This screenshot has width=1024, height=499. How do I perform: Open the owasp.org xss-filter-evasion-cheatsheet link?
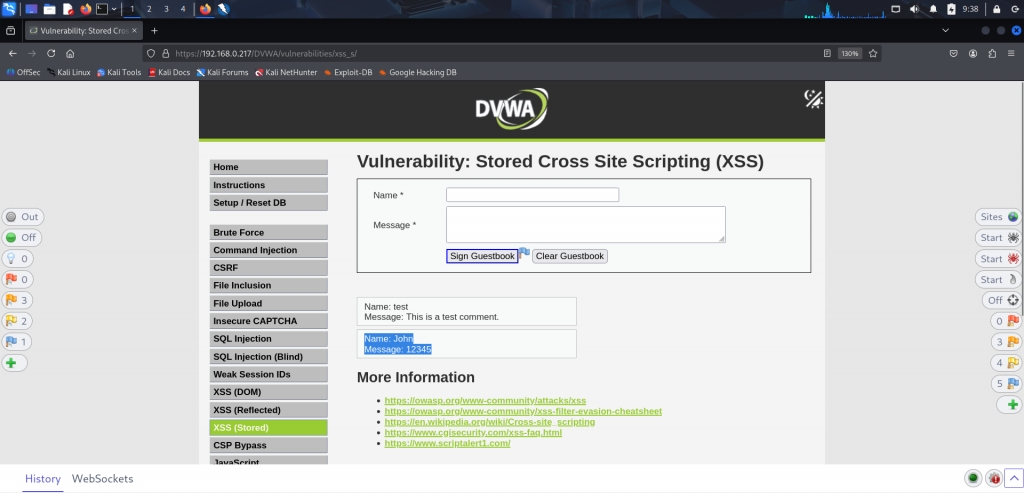523,411
